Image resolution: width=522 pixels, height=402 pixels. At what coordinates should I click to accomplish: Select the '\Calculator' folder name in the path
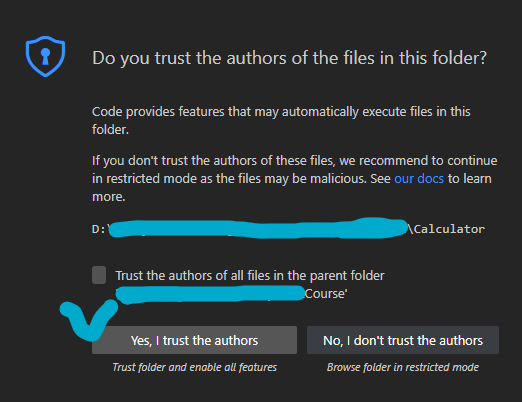(446, 229)
